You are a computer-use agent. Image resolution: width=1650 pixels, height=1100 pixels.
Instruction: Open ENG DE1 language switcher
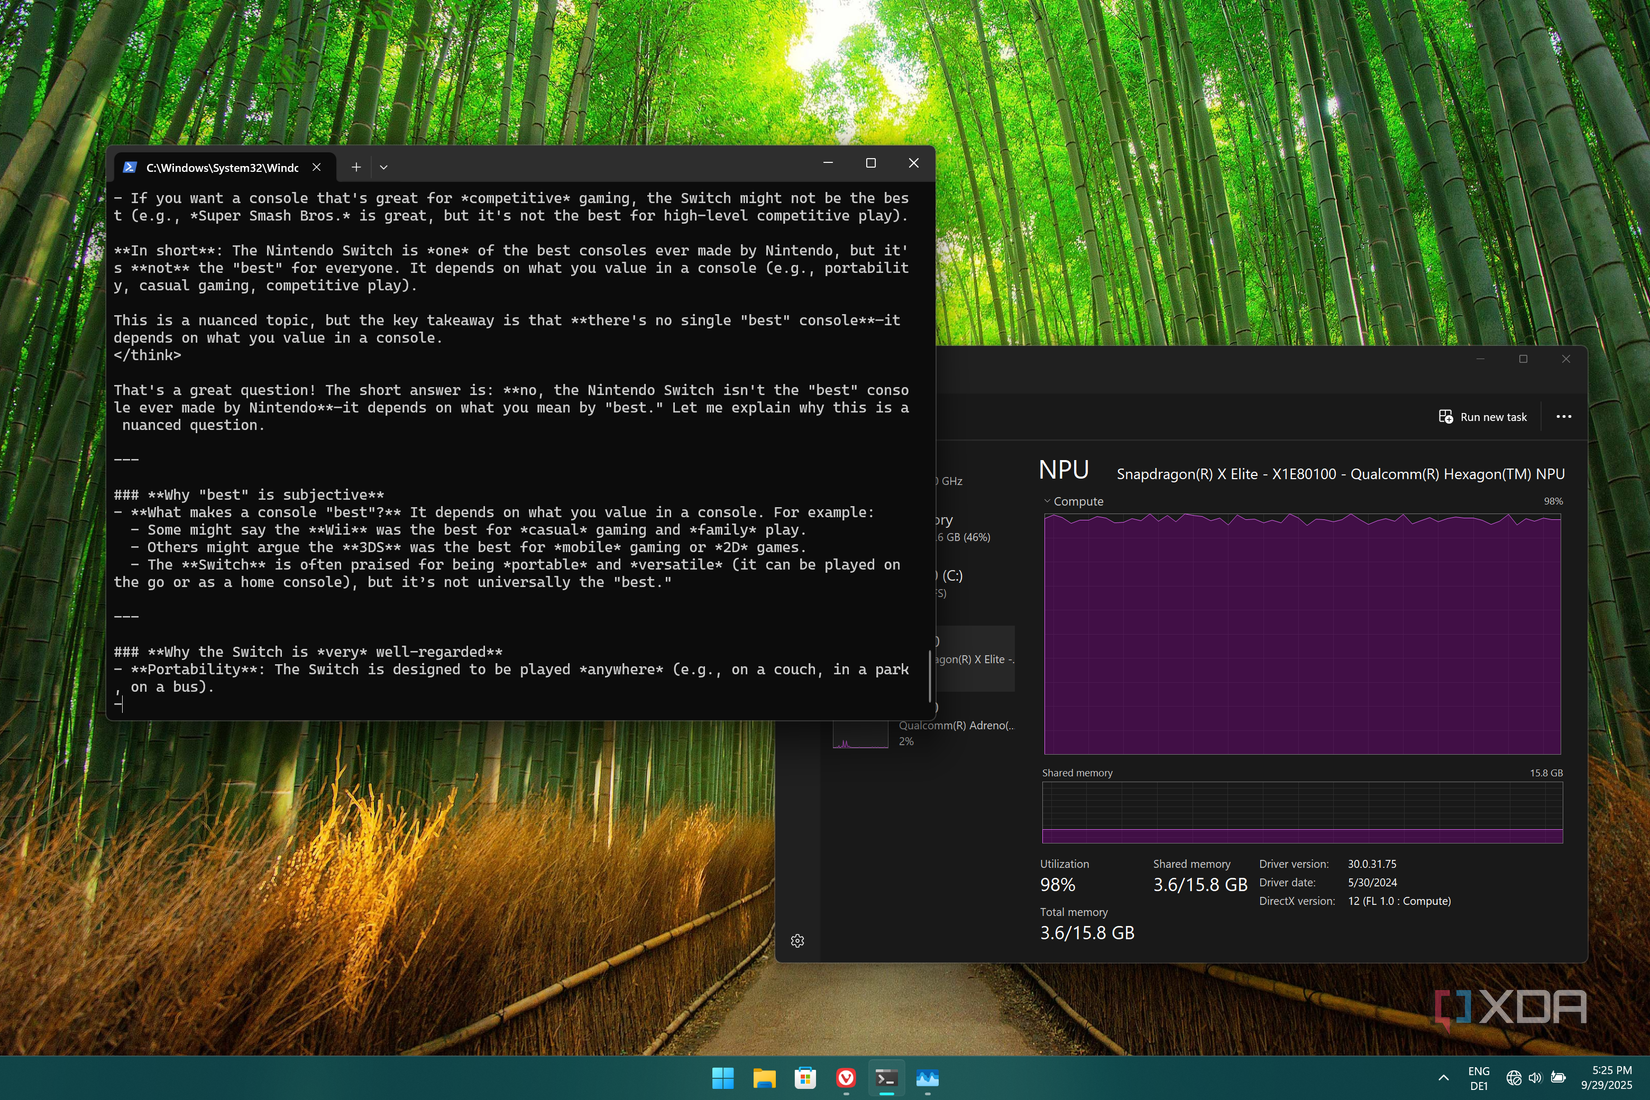pyautogui.click(x=1479, y=1078)
